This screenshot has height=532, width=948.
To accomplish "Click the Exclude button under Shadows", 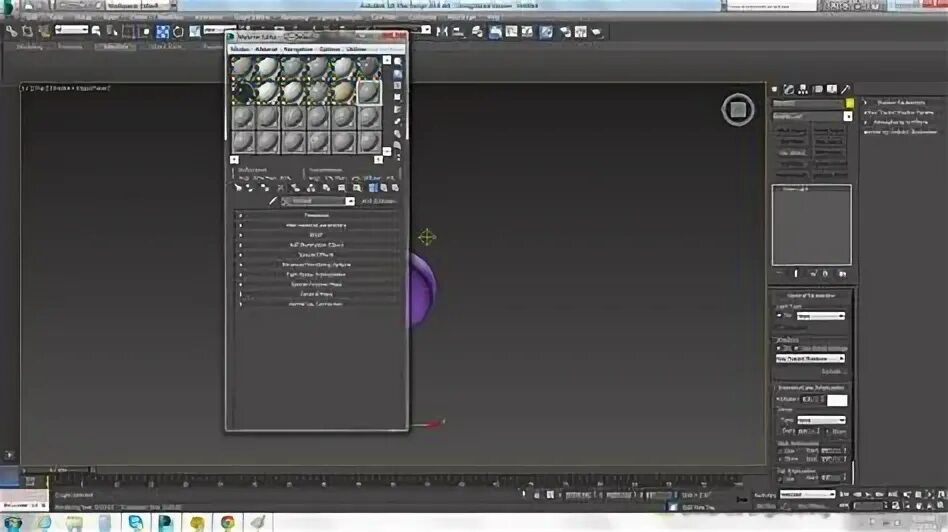I will tap(834, 371).
